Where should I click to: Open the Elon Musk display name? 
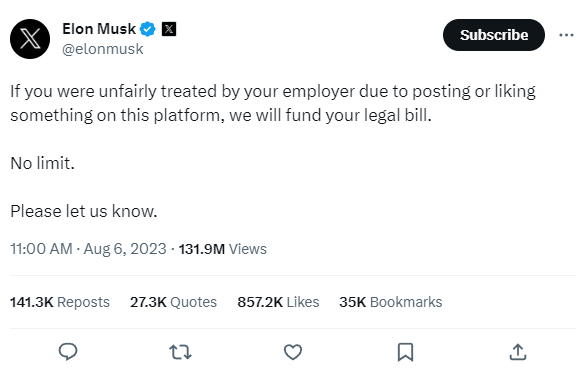coord(99,29)
